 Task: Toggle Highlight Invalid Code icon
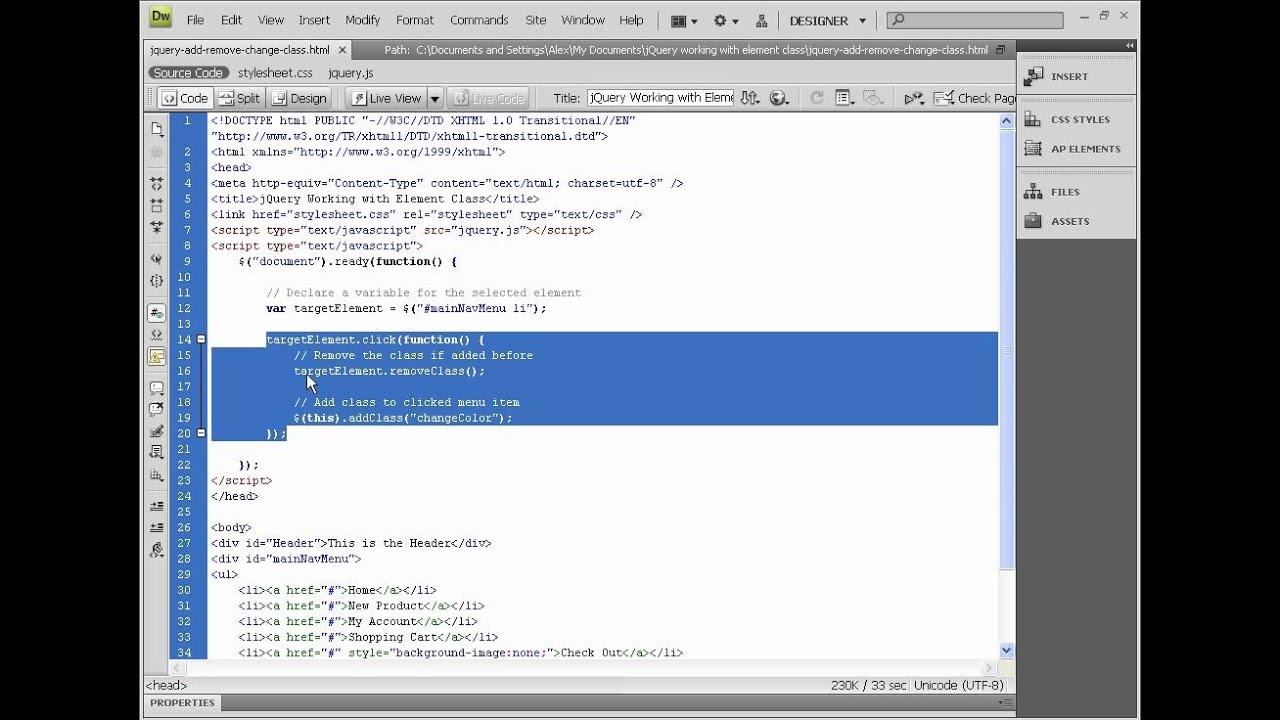pos(157,335)
